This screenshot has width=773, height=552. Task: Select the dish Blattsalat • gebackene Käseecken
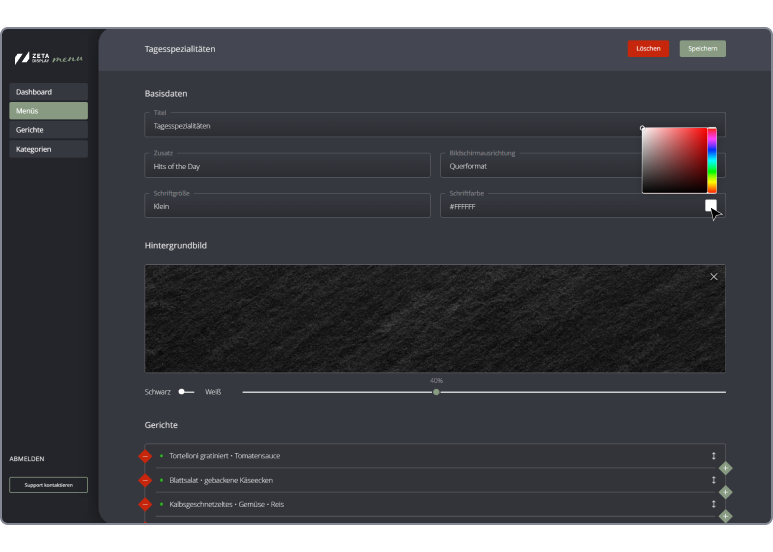[221, 480]
